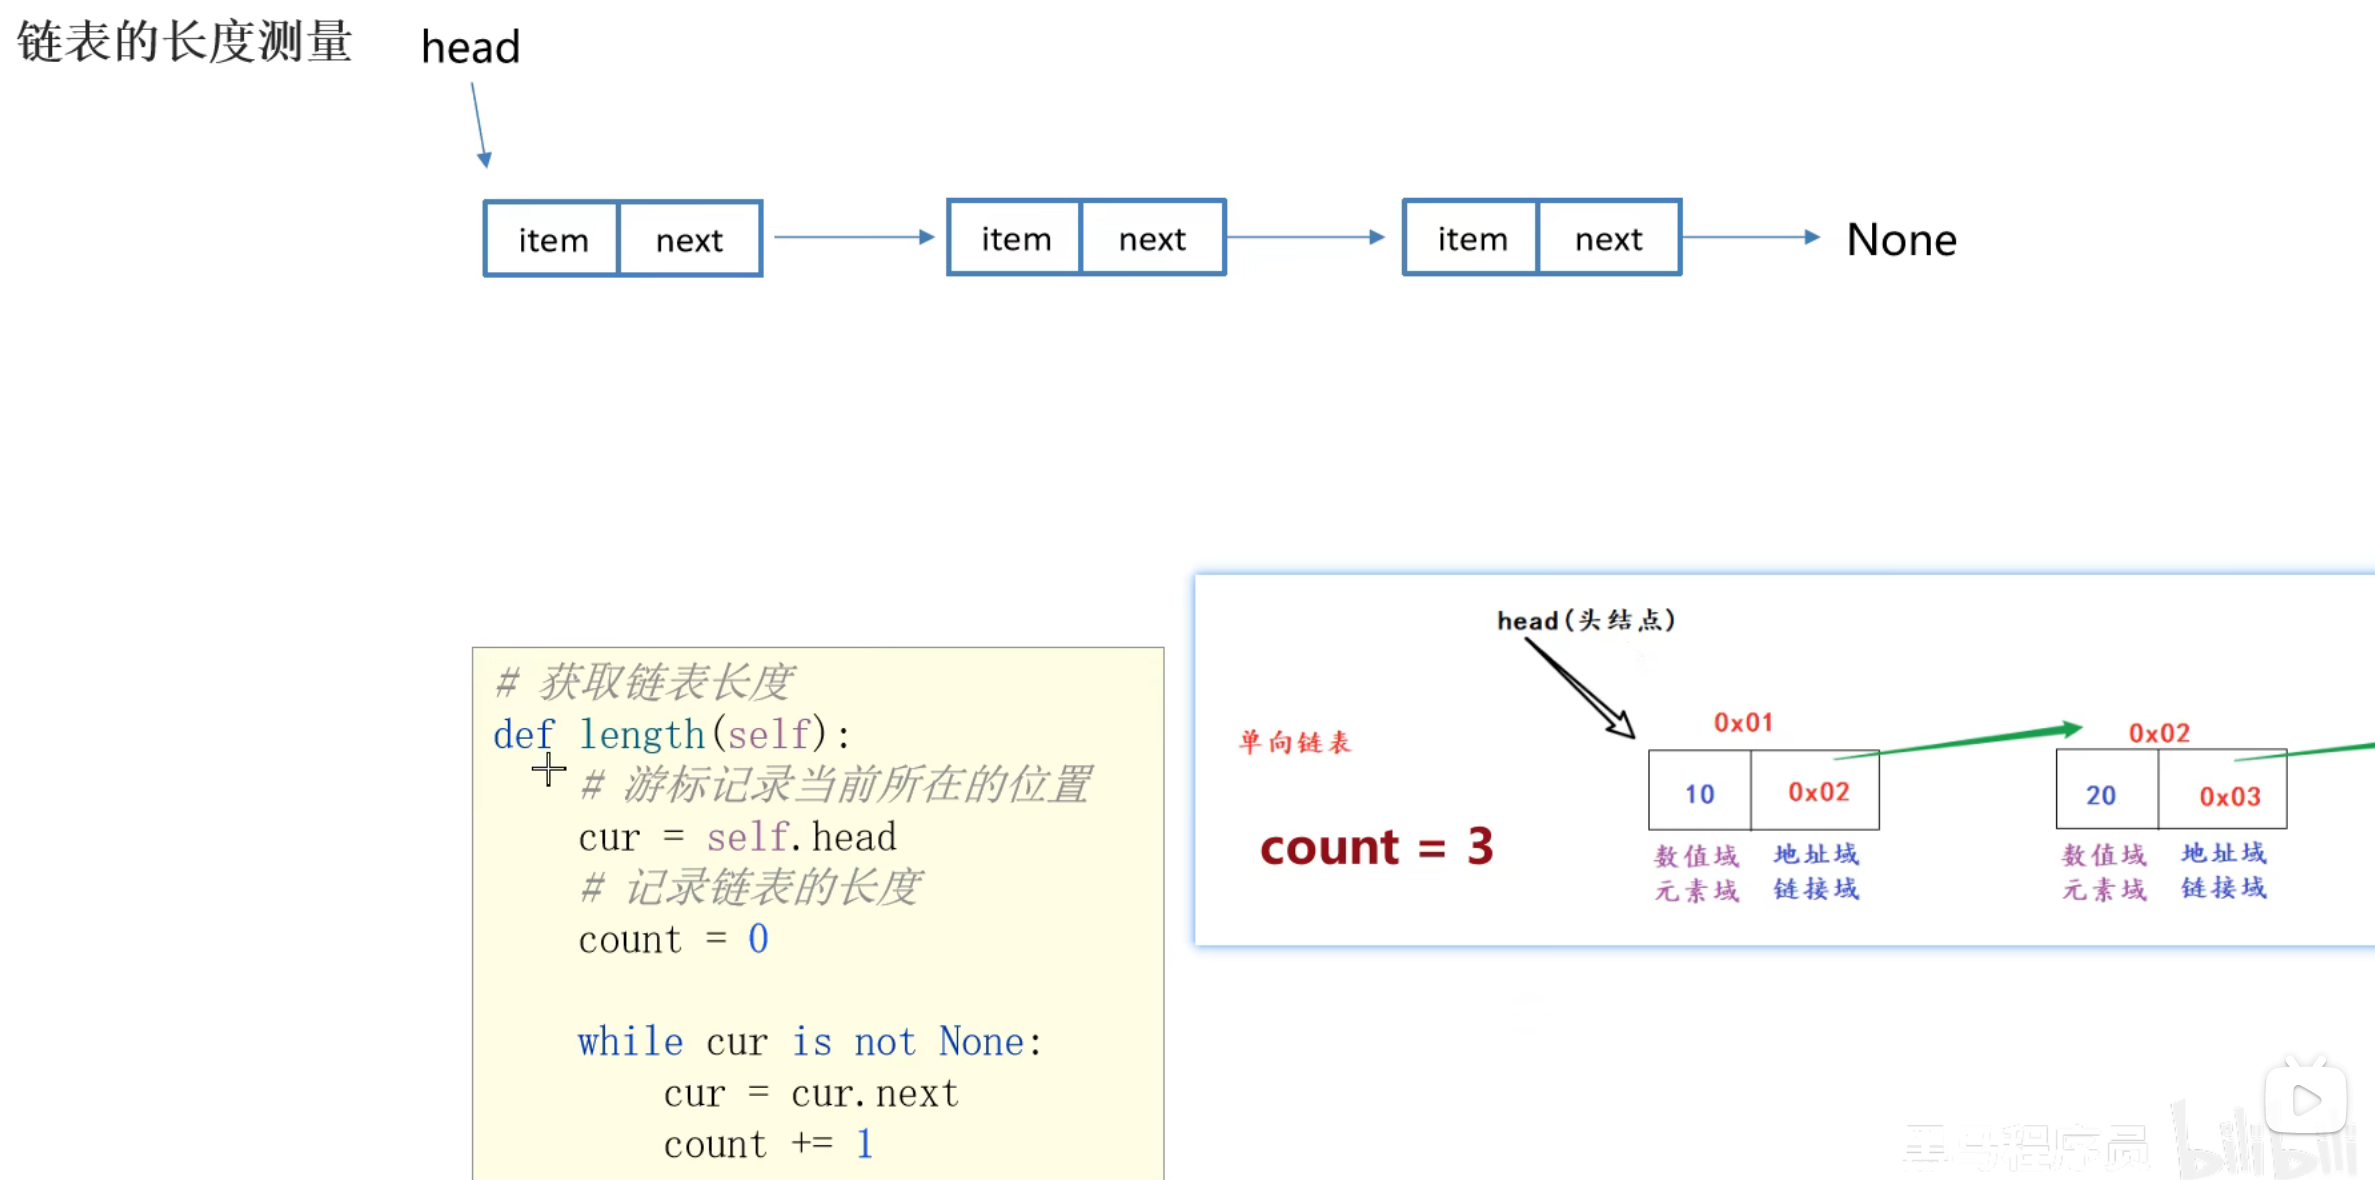Image resolution: width=2375 pixels, height=1180 pixels.
Task: Click the second node's item box
Action: (1015, 239)
